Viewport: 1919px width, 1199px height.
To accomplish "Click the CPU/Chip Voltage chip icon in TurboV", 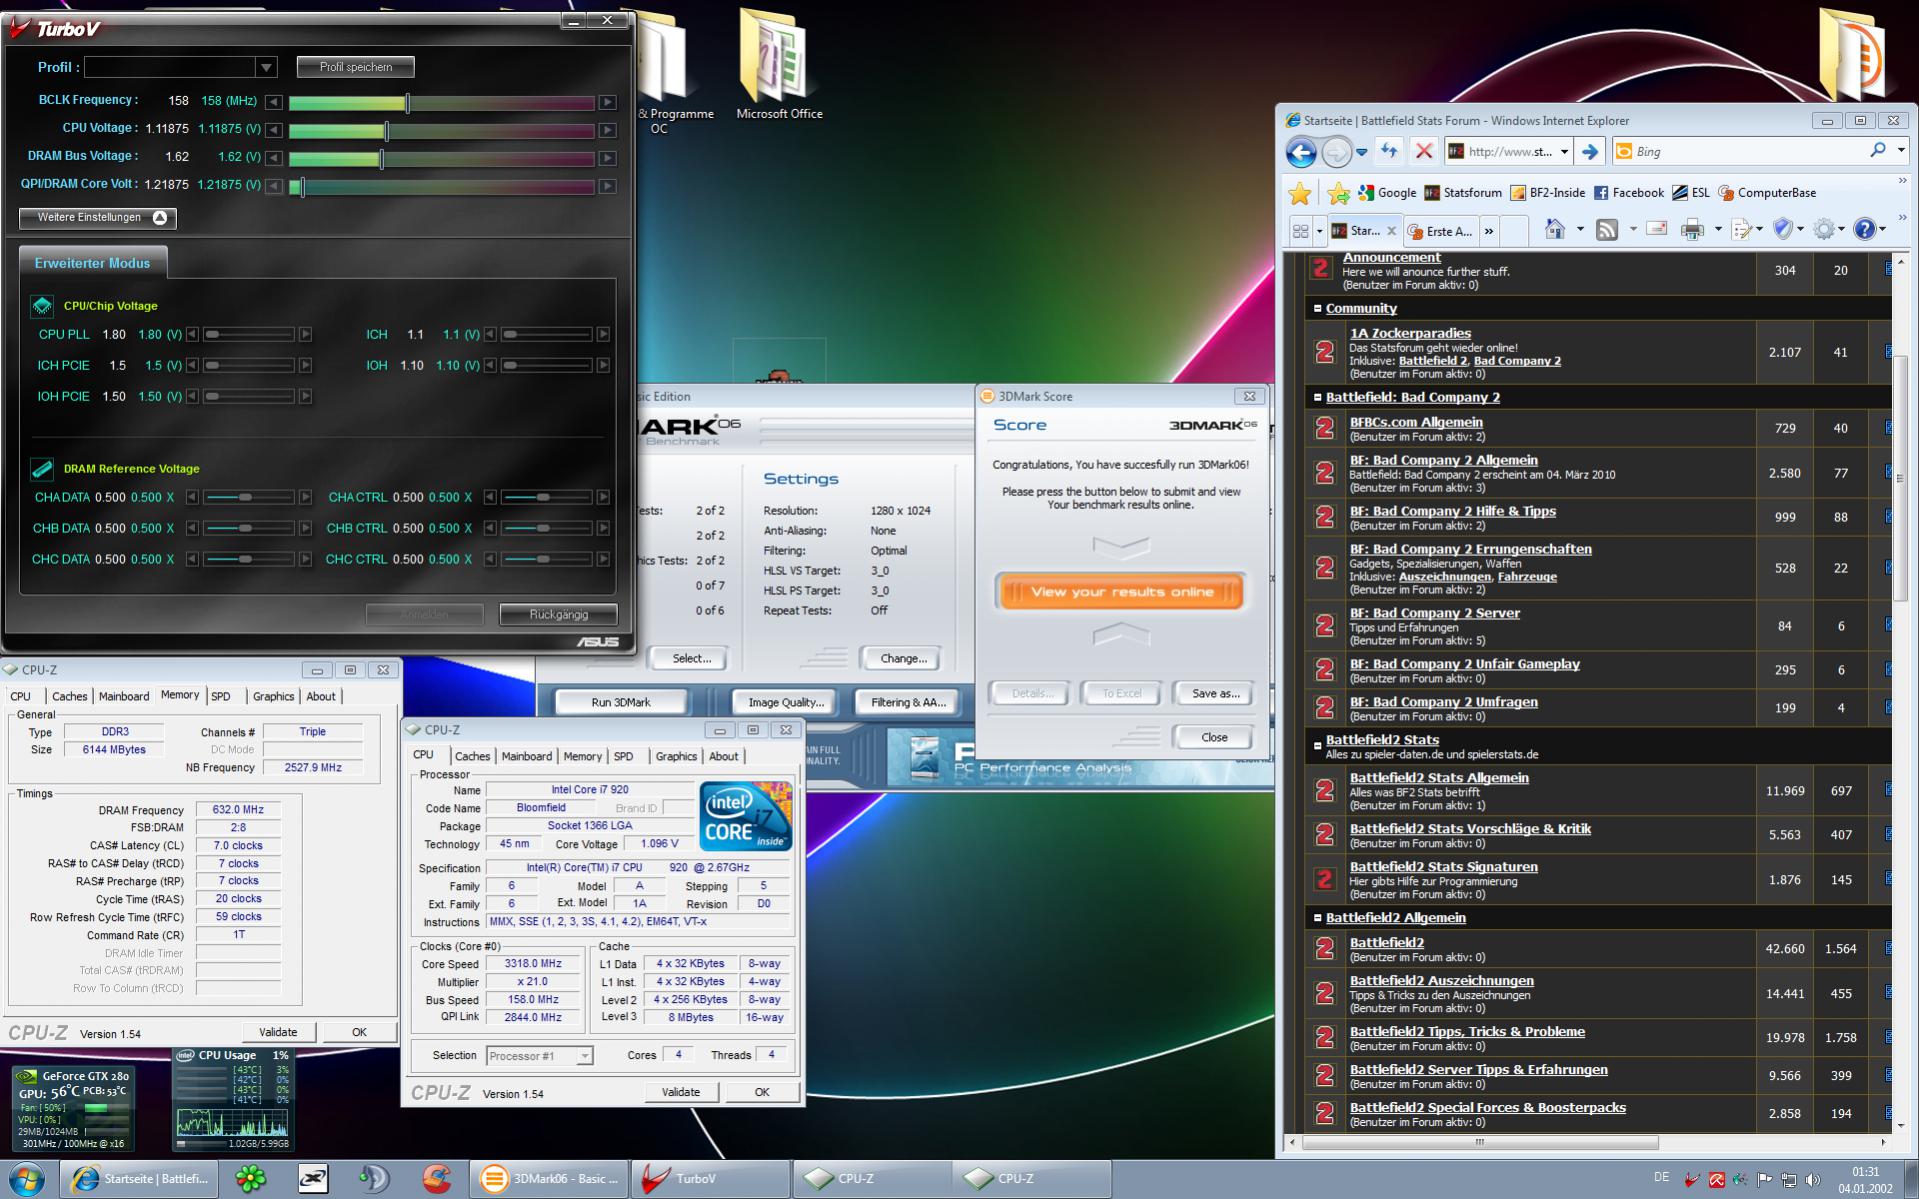I will (42, 305).
